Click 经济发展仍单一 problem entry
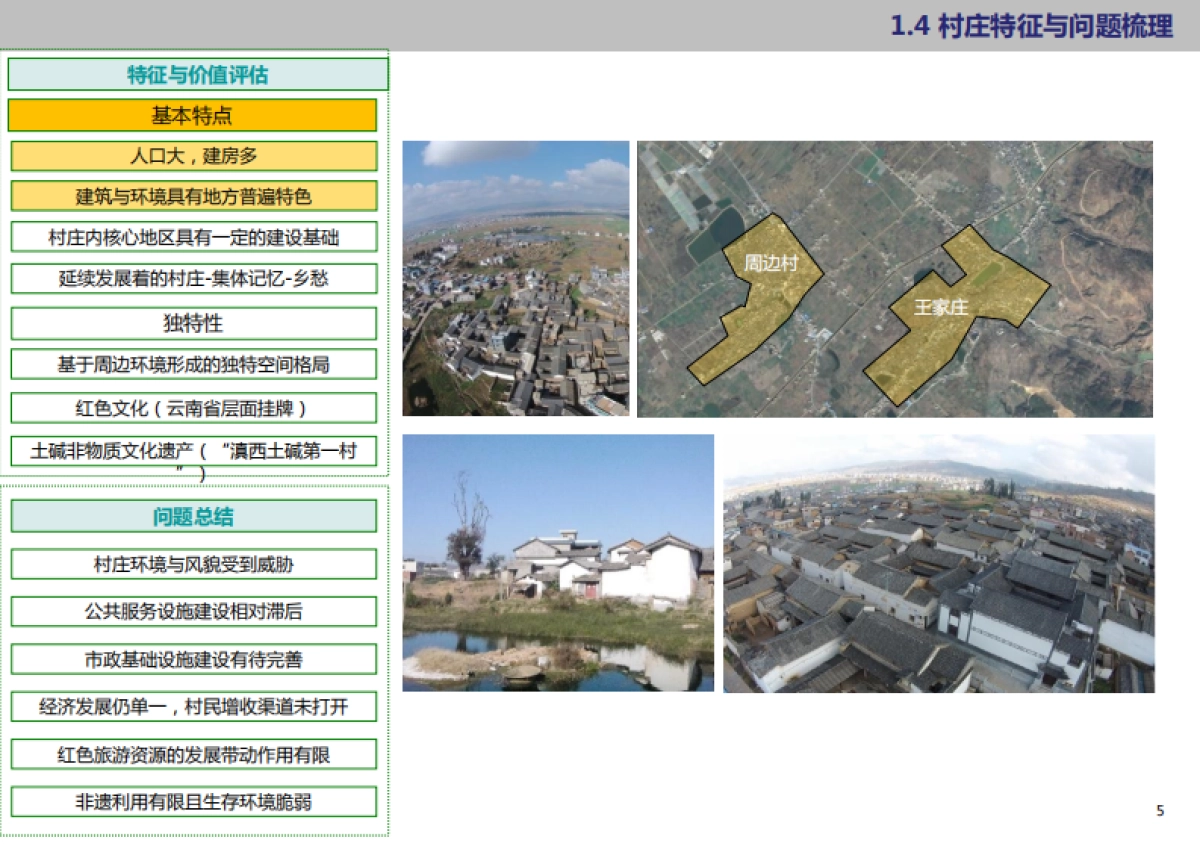 click(194, 706)
